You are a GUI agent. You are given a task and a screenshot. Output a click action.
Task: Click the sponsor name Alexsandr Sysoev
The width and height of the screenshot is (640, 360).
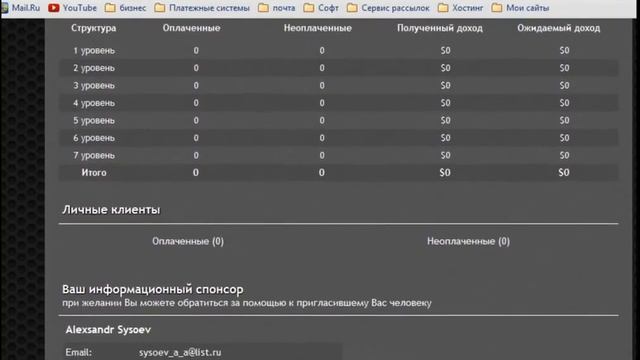[108, 330]
